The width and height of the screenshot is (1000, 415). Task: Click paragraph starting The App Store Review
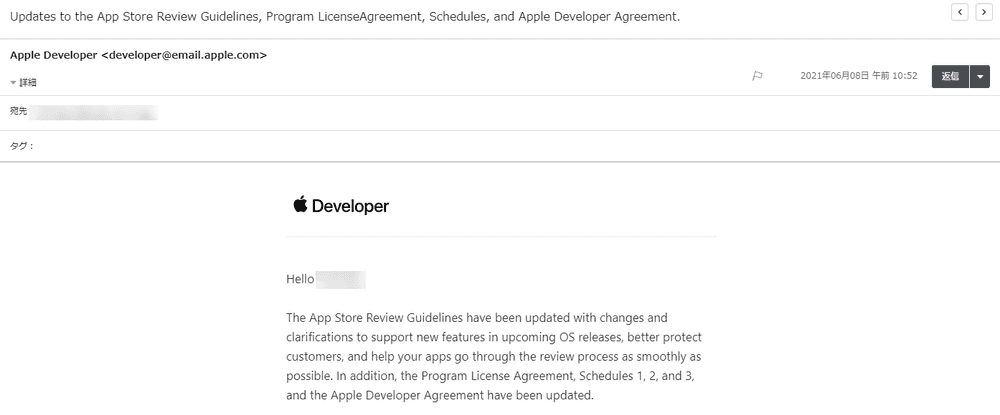494,356
